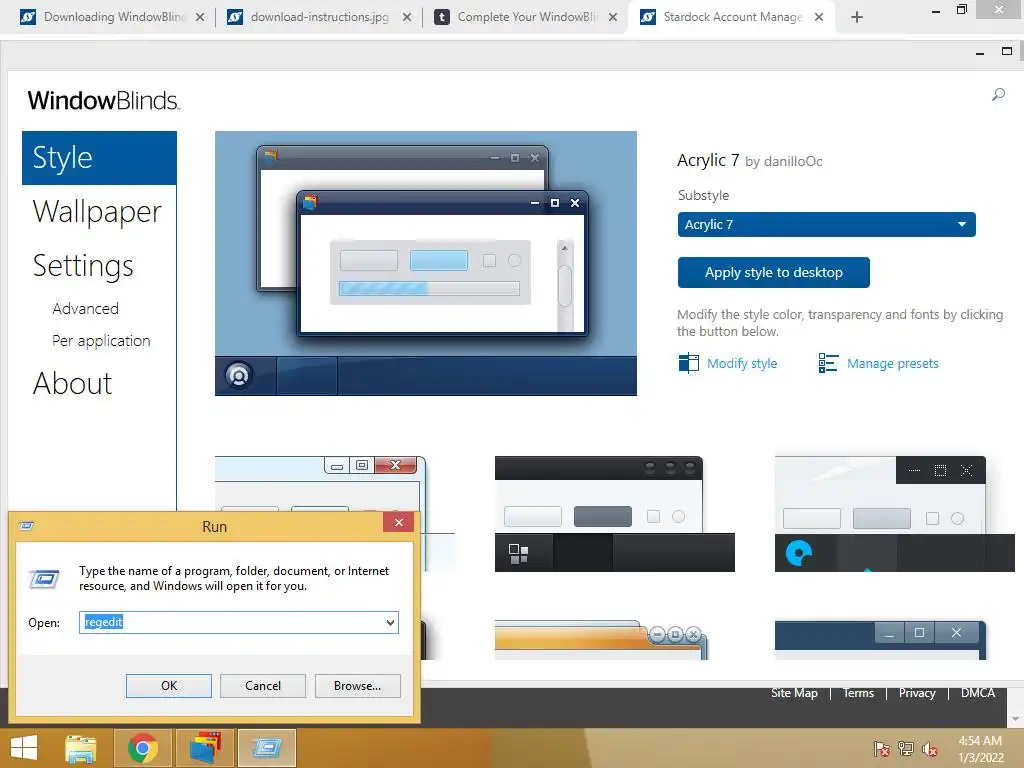This screenshot has width=1024, height=768.
Task: Select the orange-toolbar style thumbnail
Action: 601,640
